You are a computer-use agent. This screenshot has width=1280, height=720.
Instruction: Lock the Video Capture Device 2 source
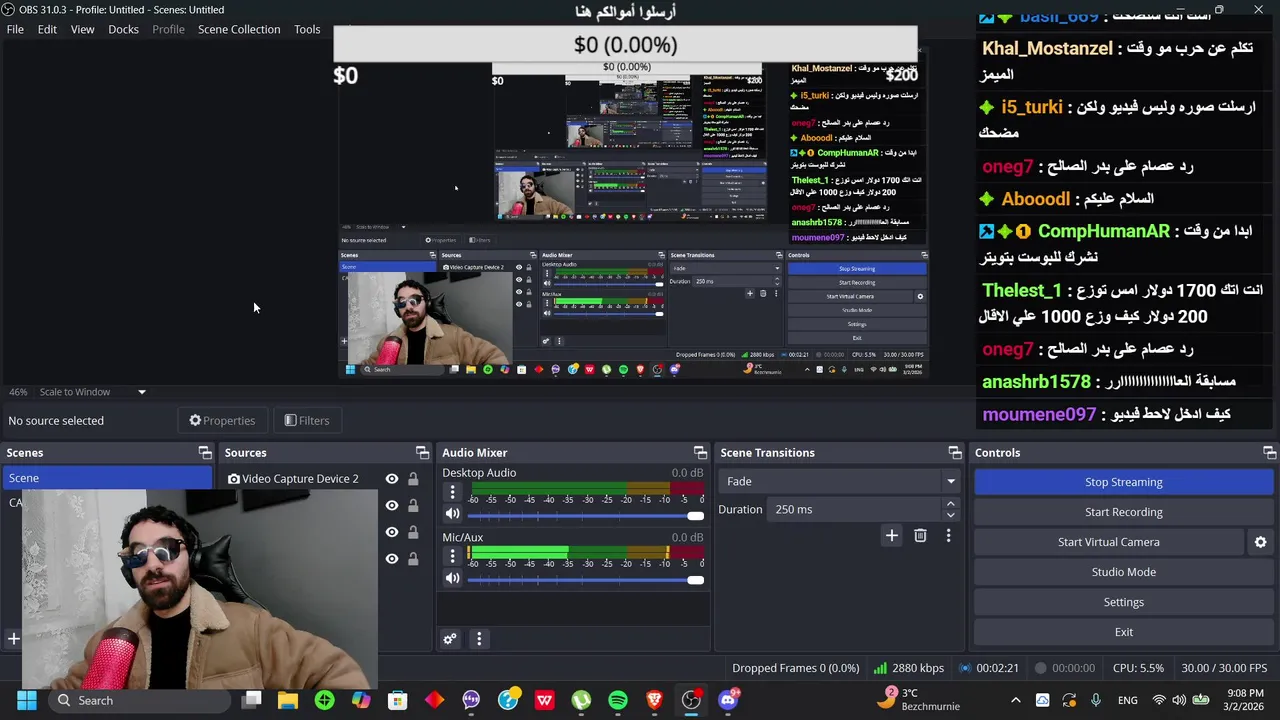pos(413,479)
